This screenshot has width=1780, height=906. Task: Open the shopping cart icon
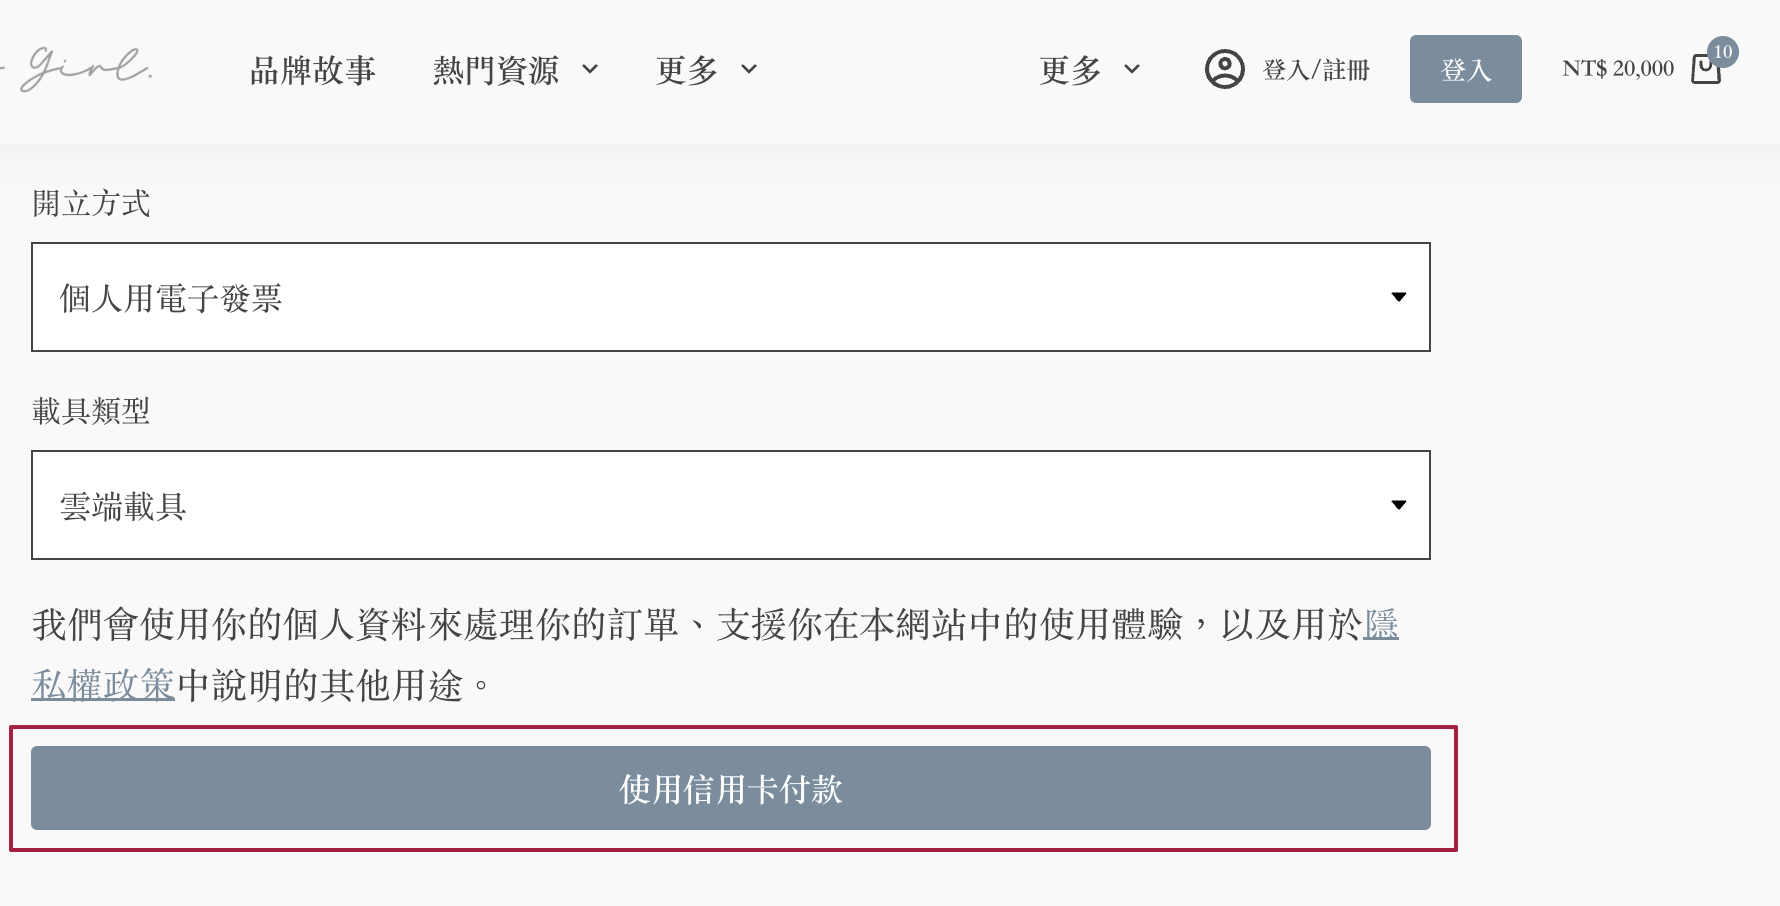[x=1706, y=70]
